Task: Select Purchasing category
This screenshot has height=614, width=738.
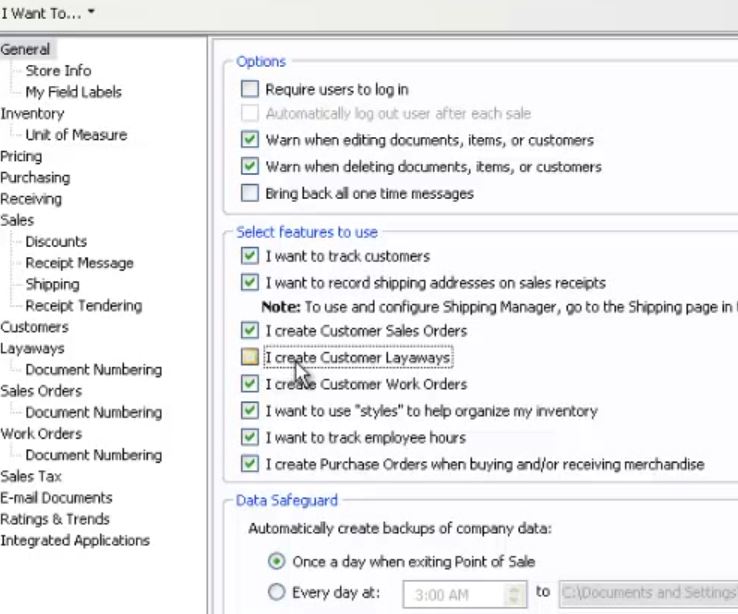Action: click(x=35, y=177)
